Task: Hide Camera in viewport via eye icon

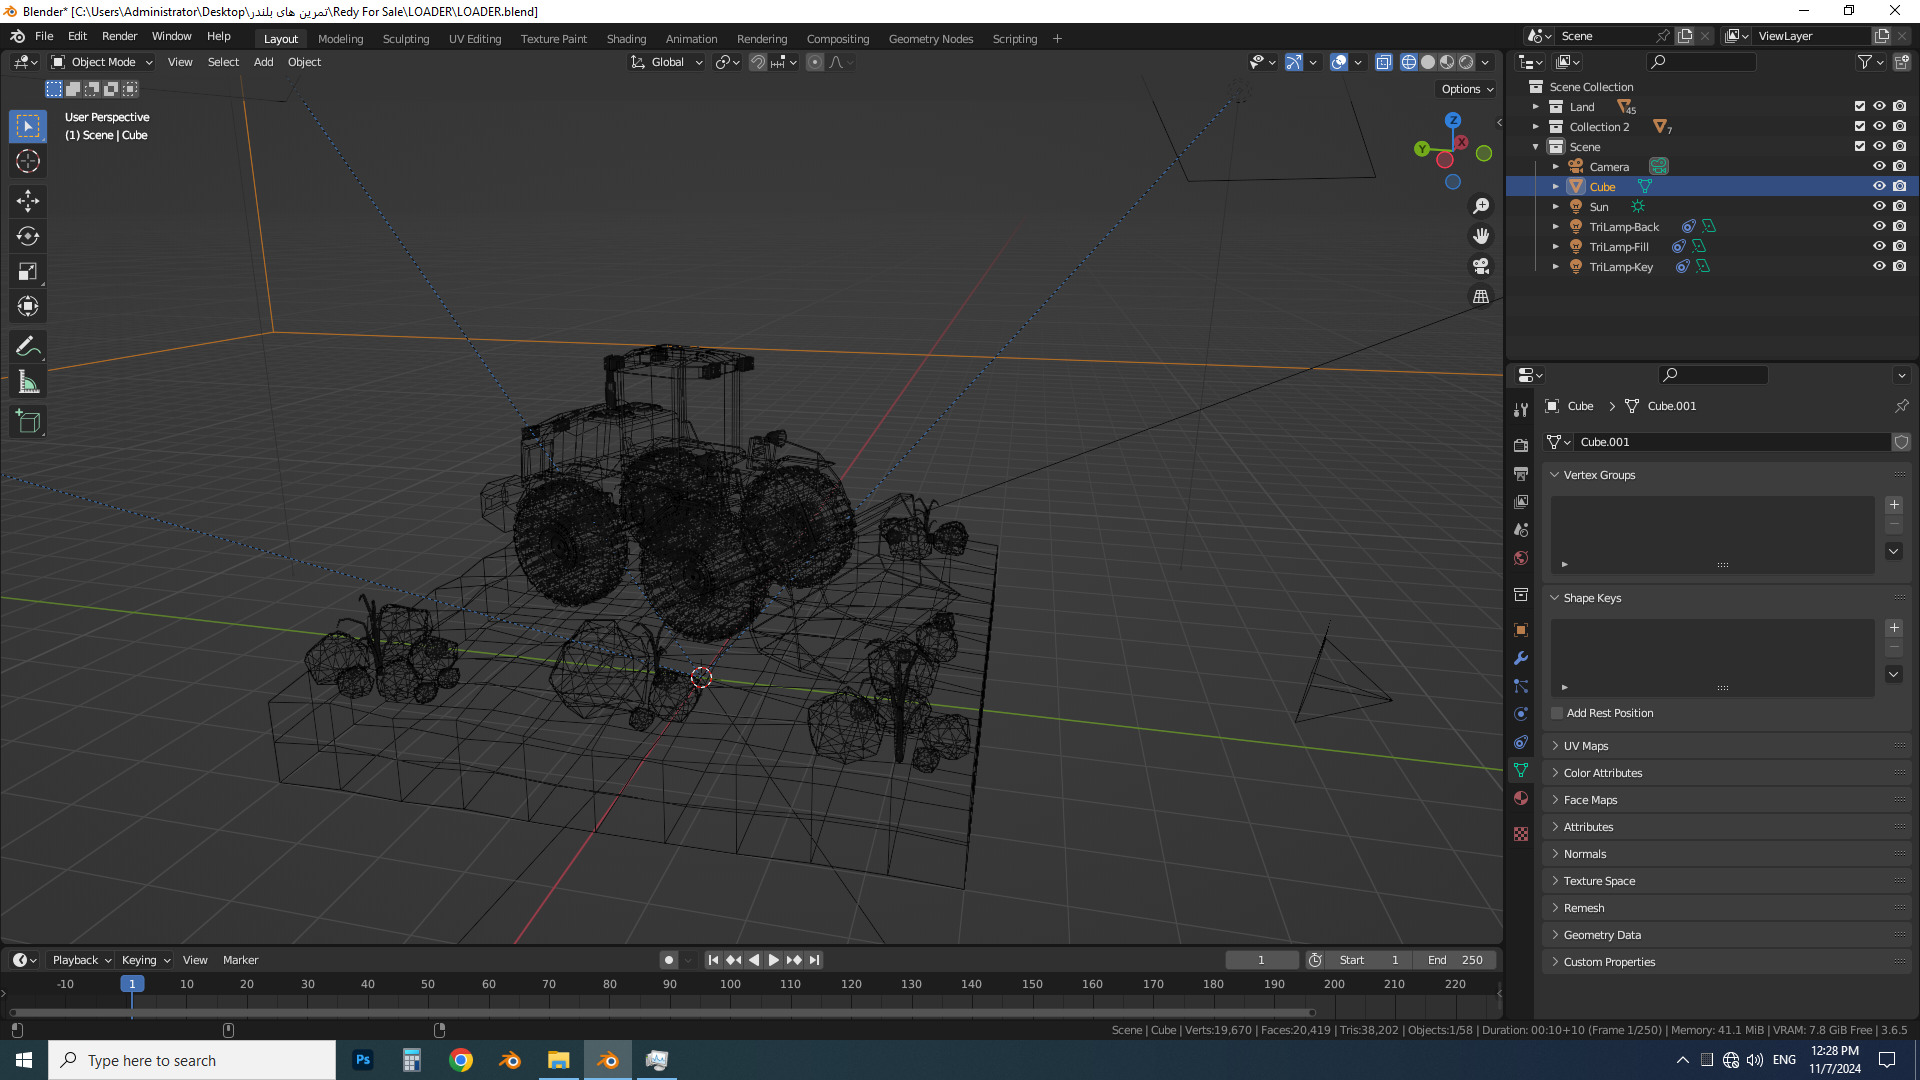Action: 1879,166
